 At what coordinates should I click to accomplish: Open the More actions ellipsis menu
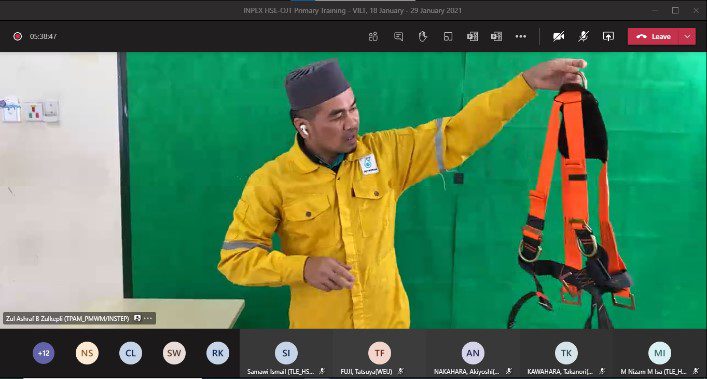521,37
